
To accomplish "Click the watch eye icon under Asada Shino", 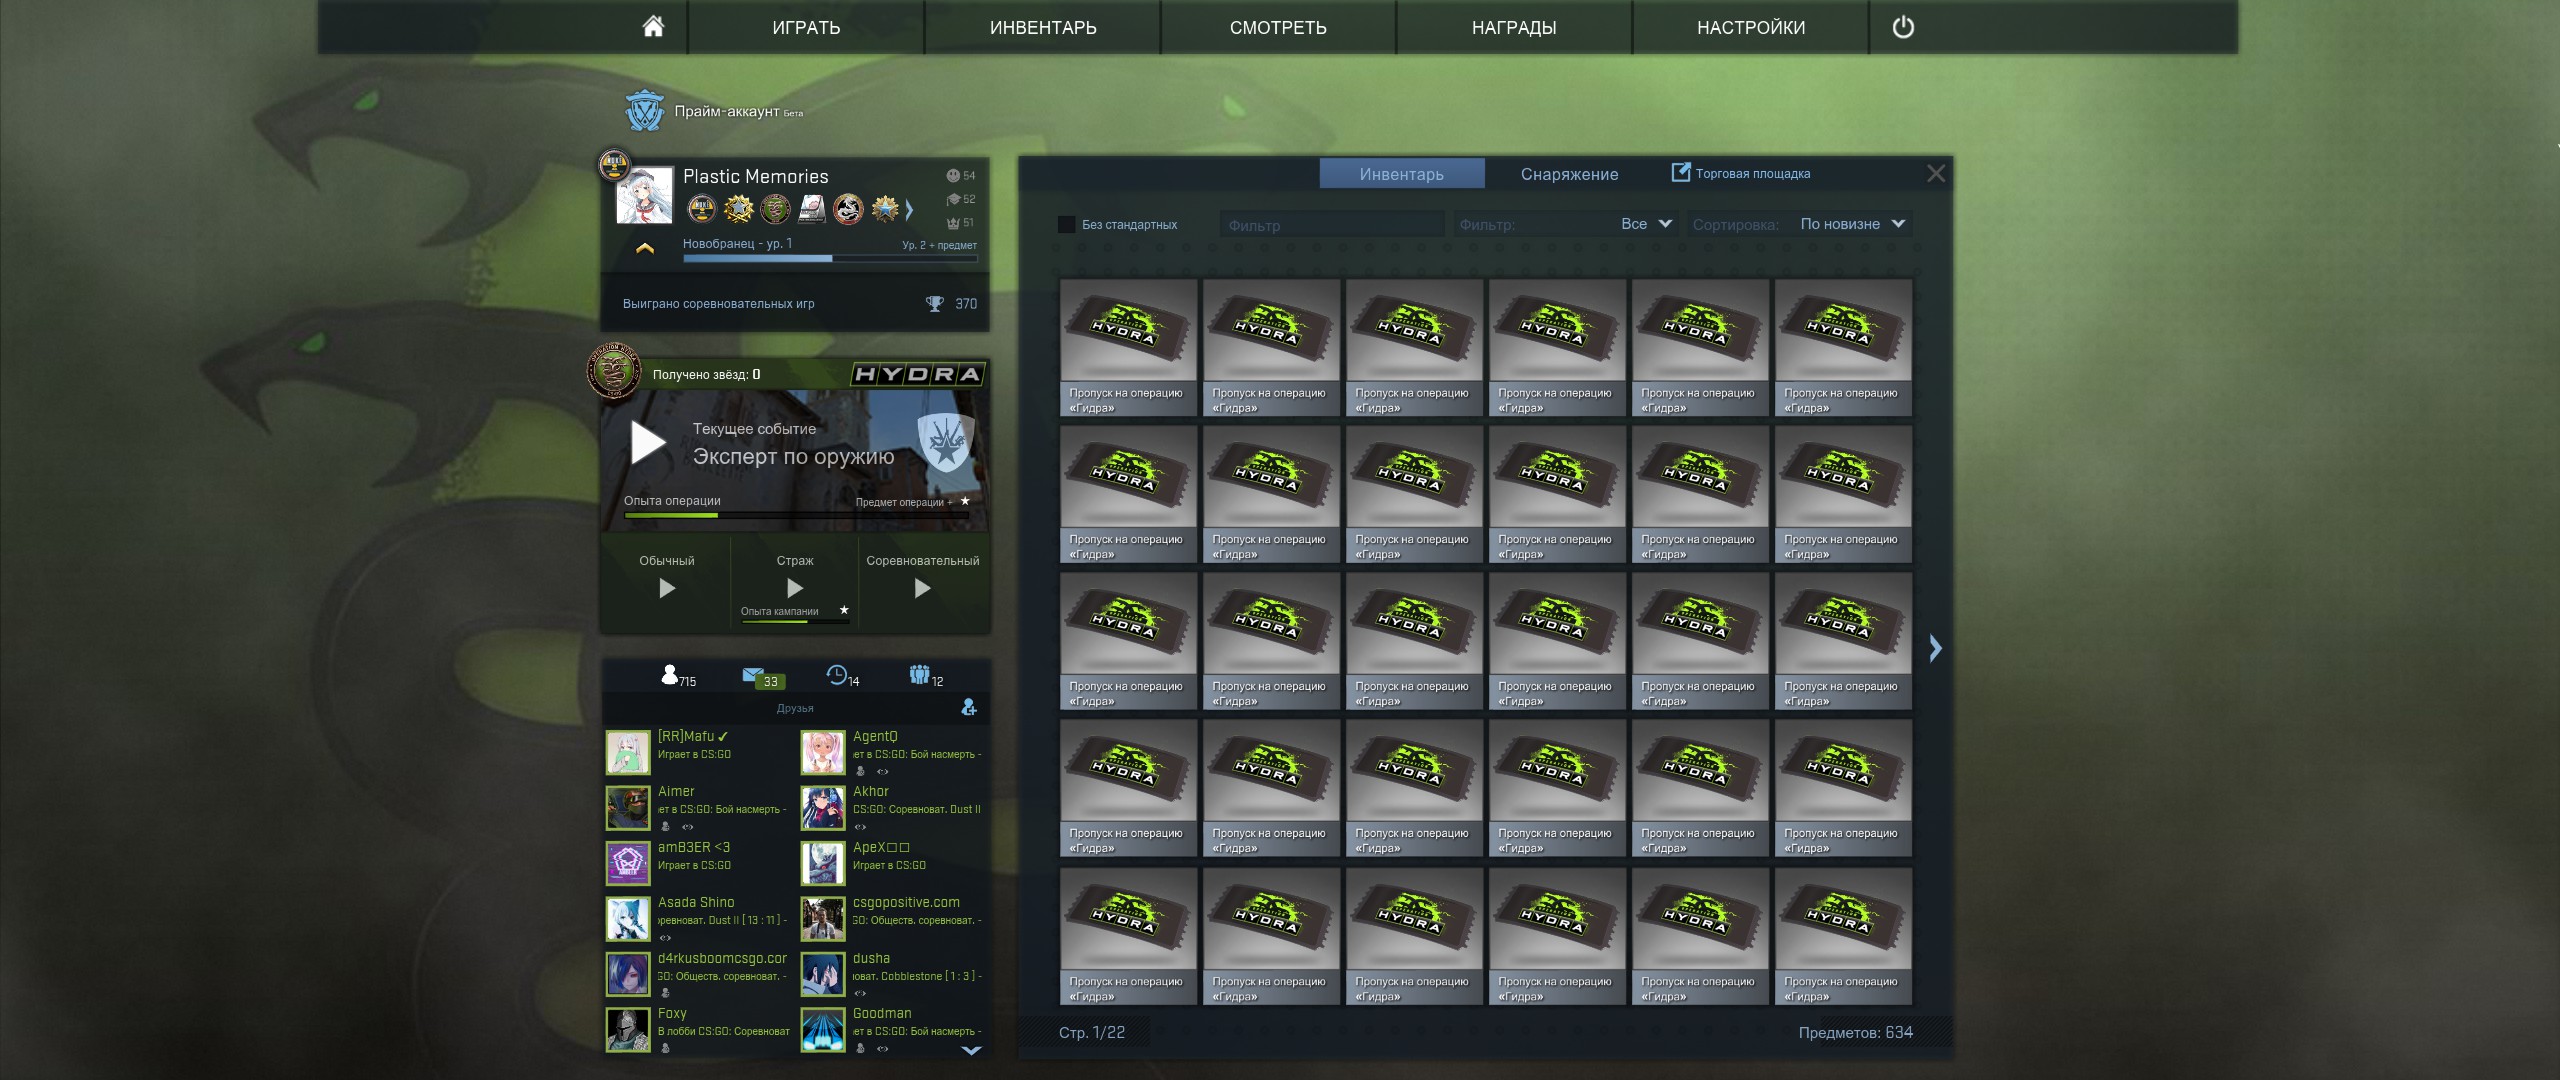I will click(665, 938).
